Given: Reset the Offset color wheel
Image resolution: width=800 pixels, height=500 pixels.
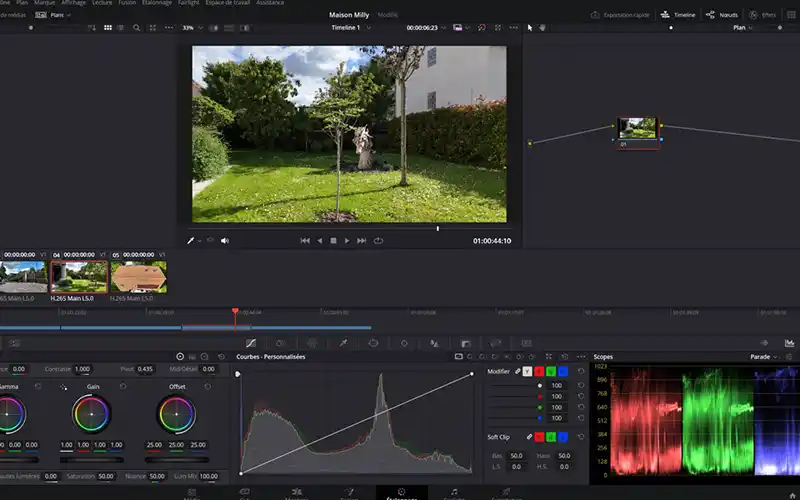Looking at the screenshot, I should [208, 387].
